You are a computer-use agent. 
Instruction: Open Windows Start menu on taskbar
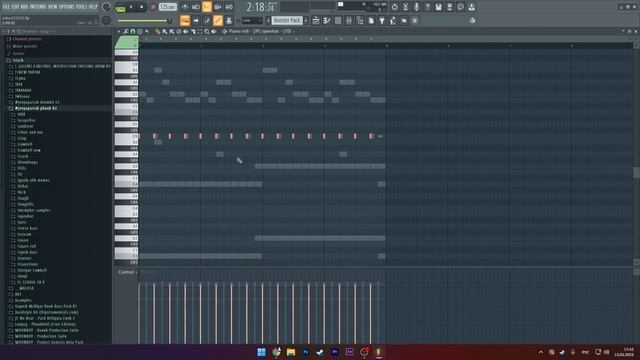point(262,352)
